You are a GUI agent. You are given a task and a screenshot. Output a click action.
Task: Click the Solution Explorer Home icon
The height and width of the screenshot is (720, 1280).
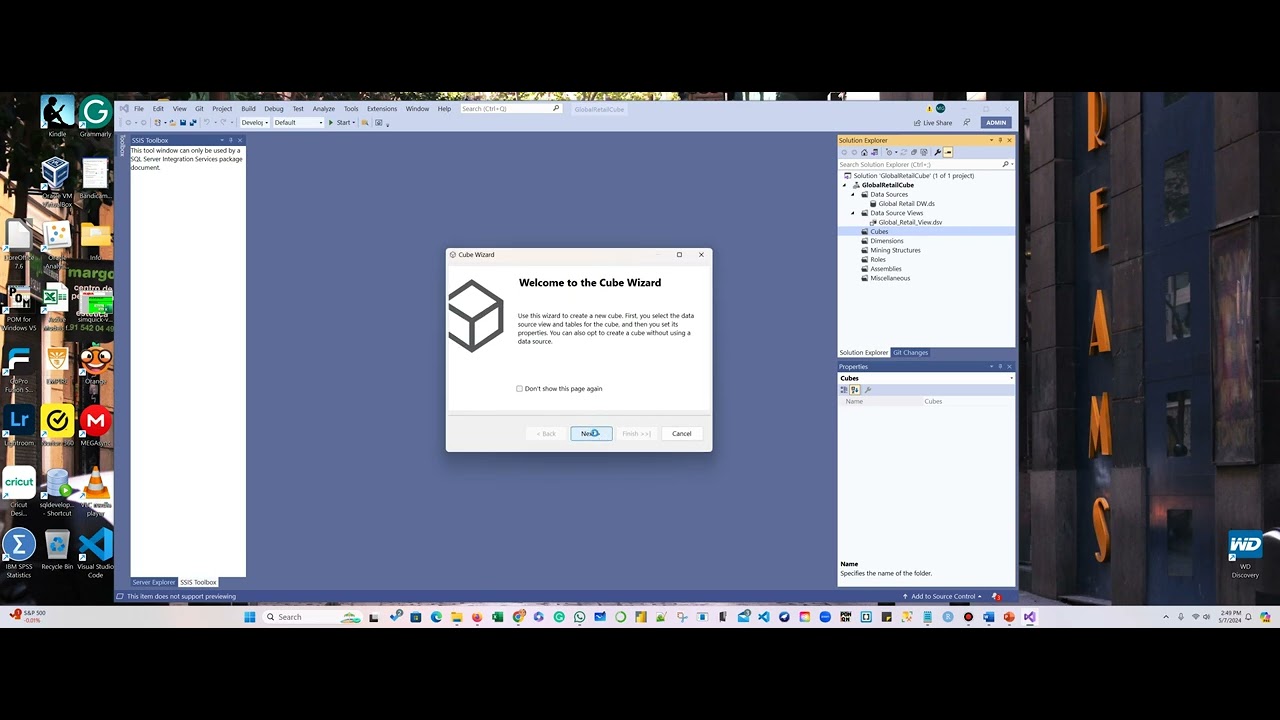(x=864, y=152)
